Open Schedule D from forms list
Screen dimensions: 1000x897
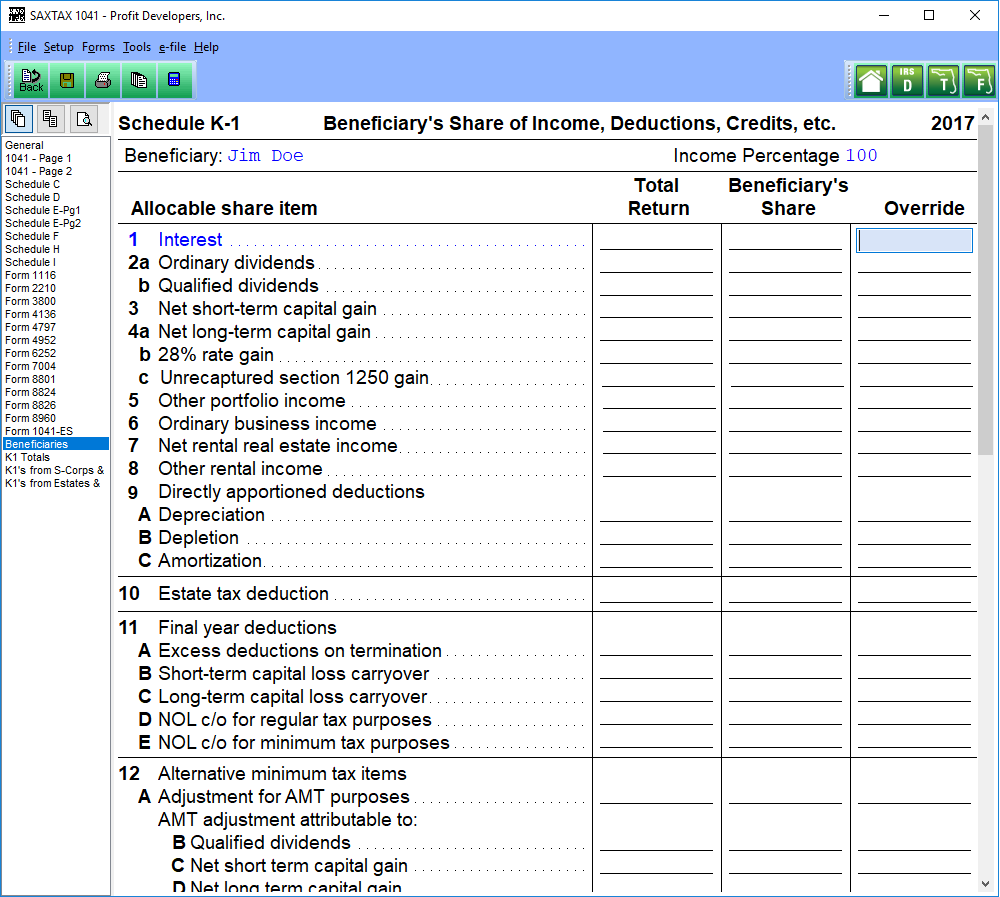pyautogui.click(x=56, y=197)
